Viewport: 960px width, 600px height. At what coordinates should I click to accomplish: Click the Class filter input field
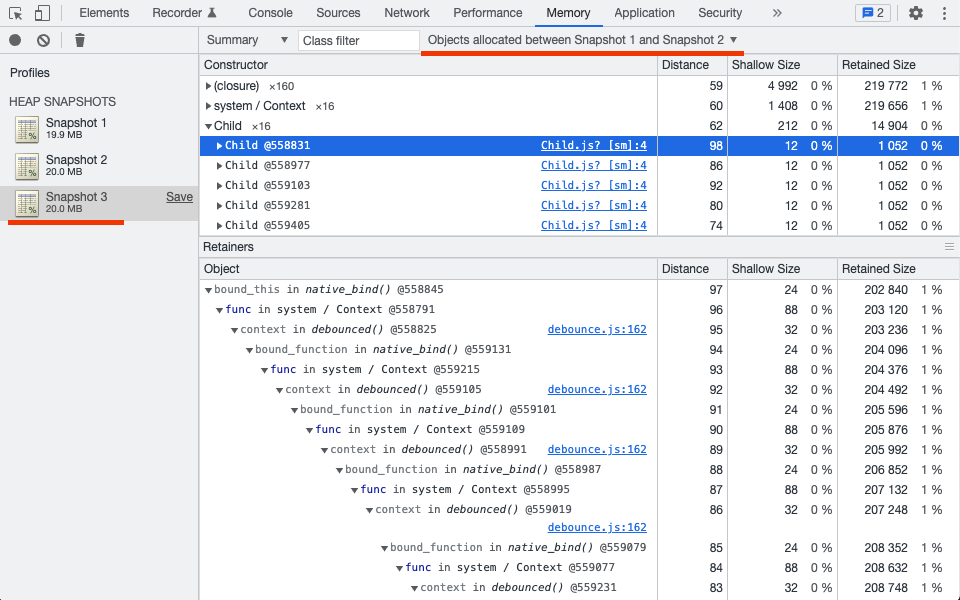click(359, 41)
